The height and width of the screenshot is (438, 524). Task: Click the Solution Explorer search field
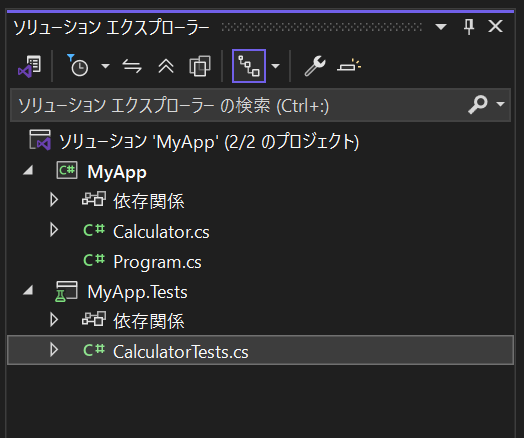[260, 105]
